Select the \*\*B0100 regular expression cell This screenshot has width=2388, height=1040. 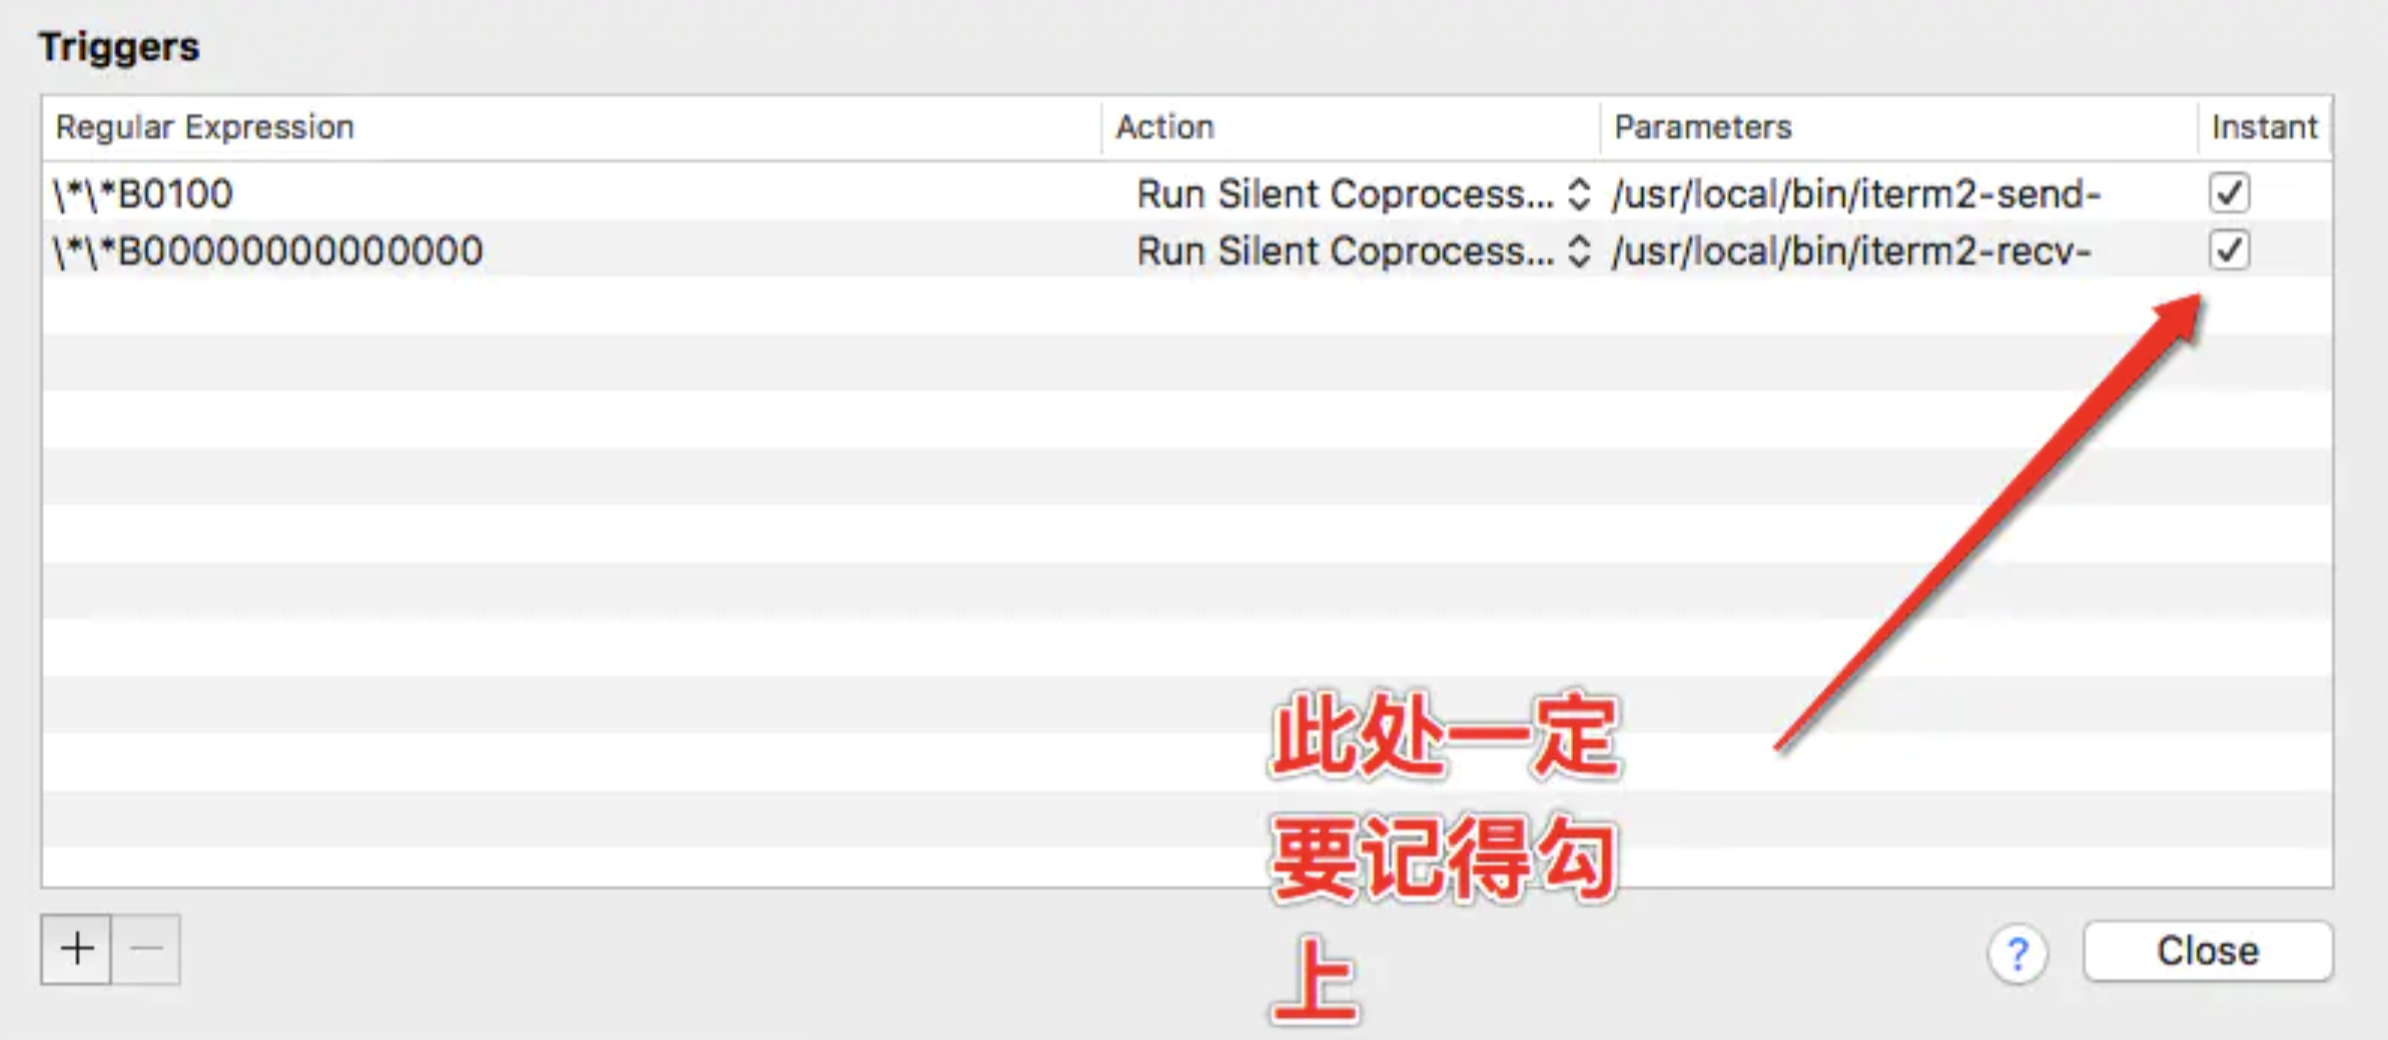(144, 194)
